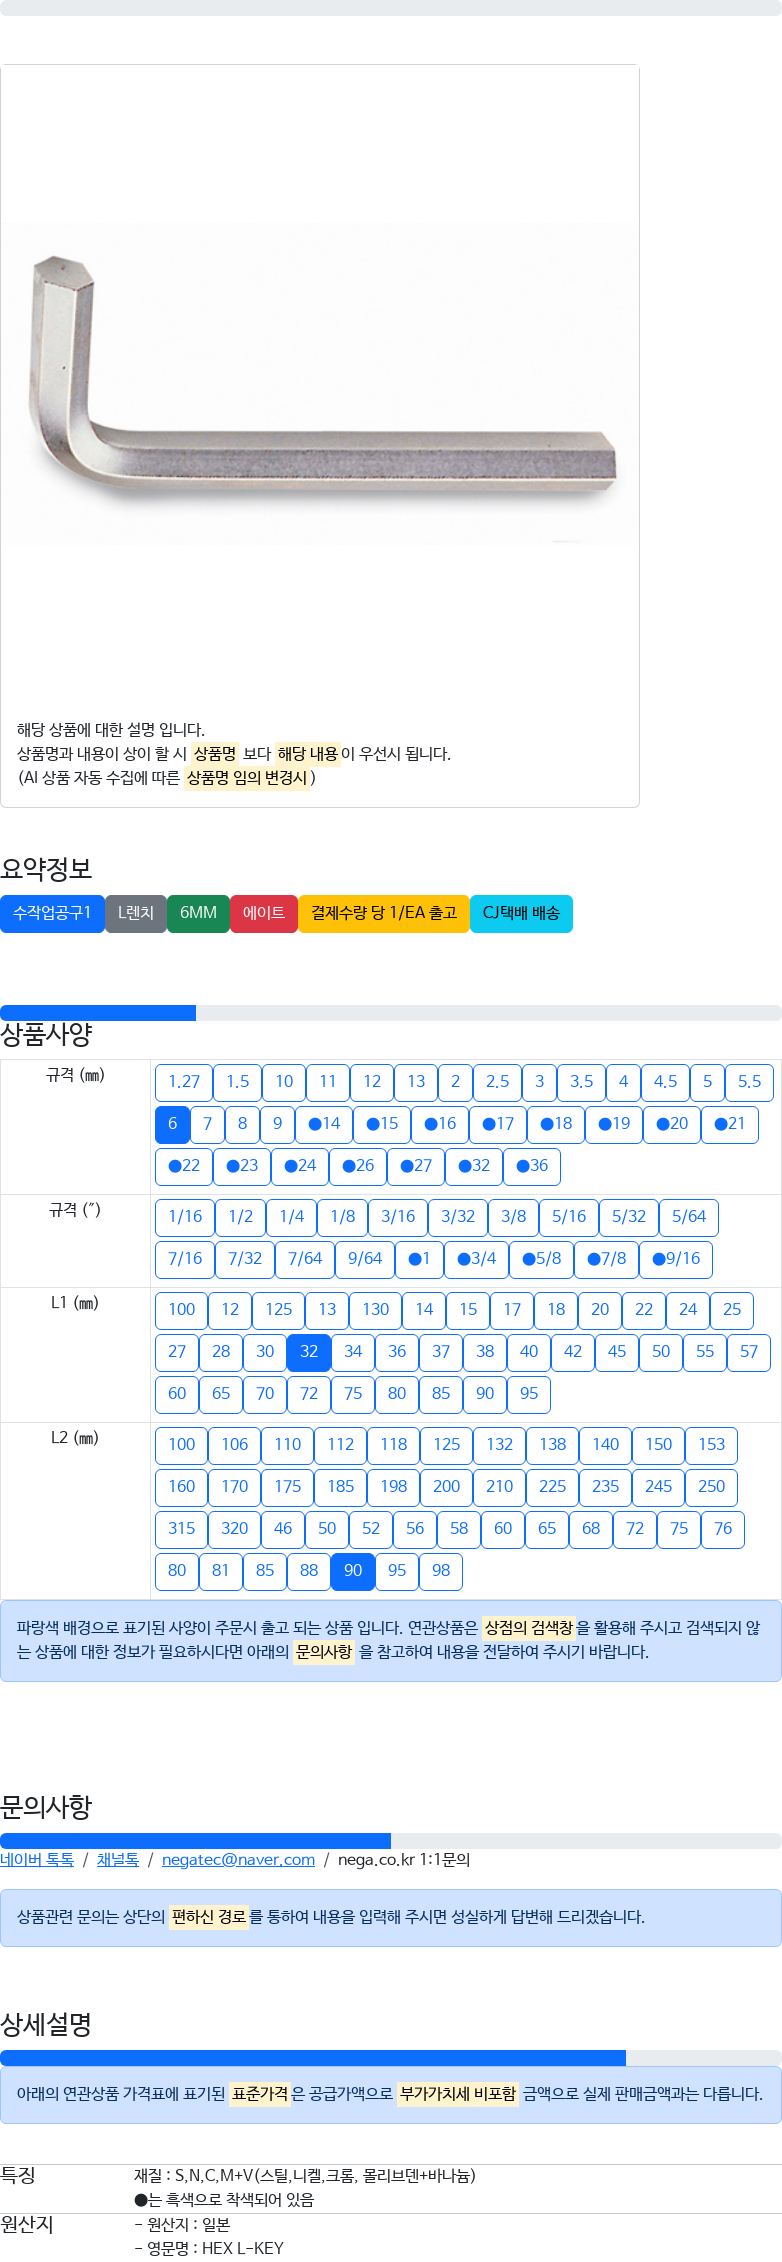
Task: Click the 수작업공구1 blue tag
Action: coord(52,913)
